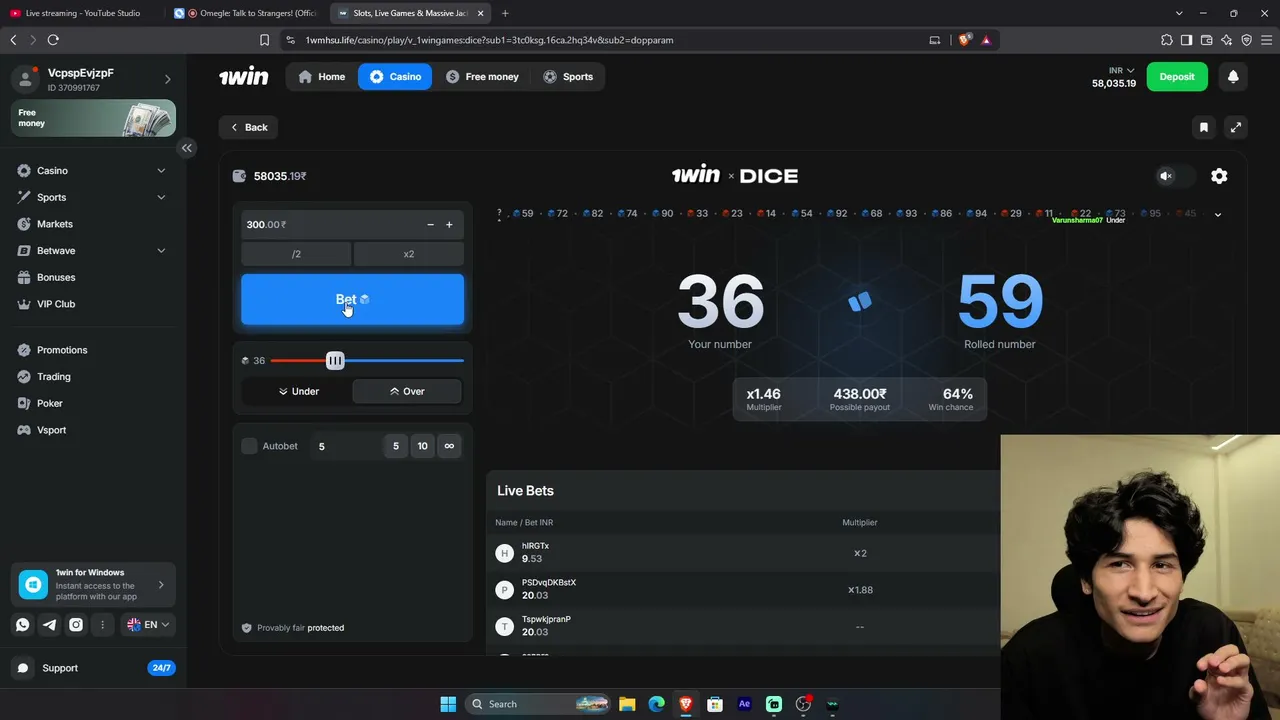The height and width of the screenshot is (720, 1280).
Task: Expand the Dice game to fullscreen
Action: pyautogui.click(x=1236, y=127)
